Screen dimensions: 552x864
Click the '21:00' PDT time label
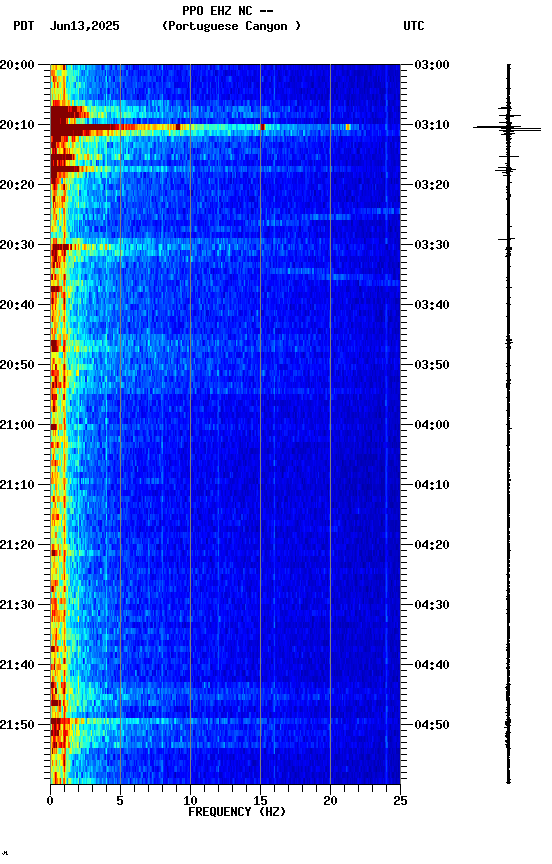pos(17,425)
